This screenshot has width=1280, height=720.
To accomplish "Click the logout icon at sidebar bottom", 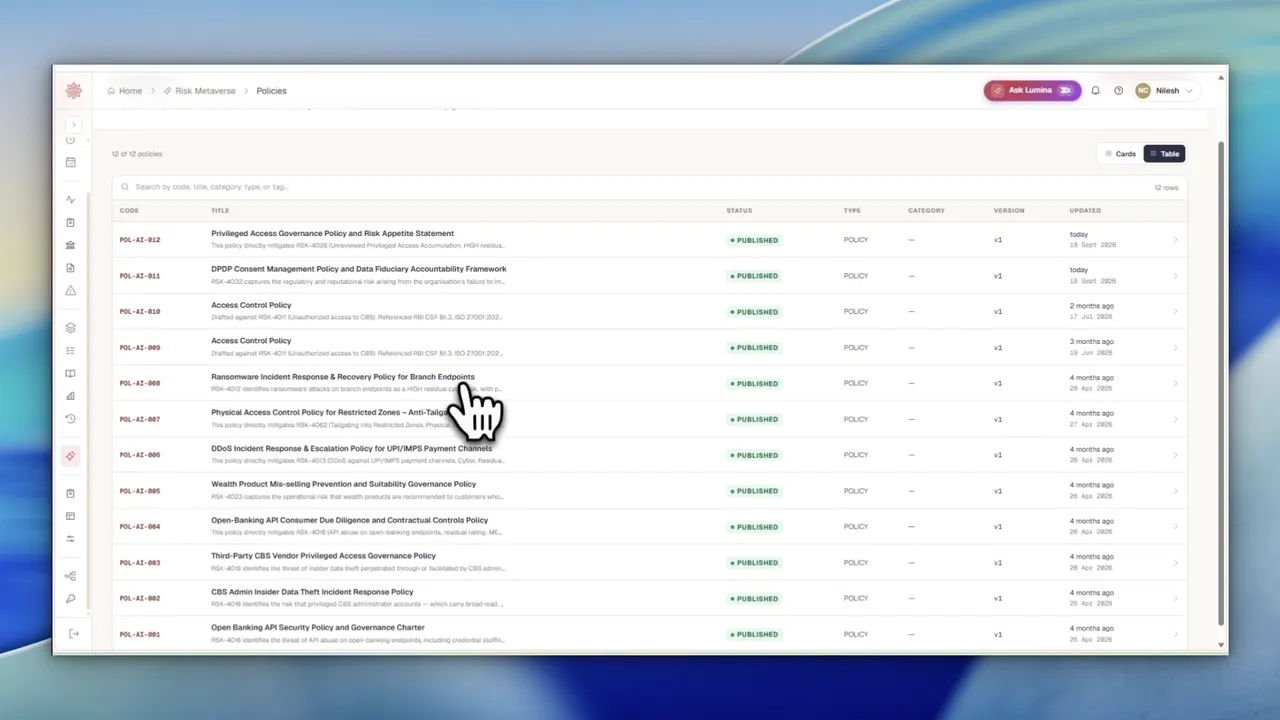I will [73, 633].
